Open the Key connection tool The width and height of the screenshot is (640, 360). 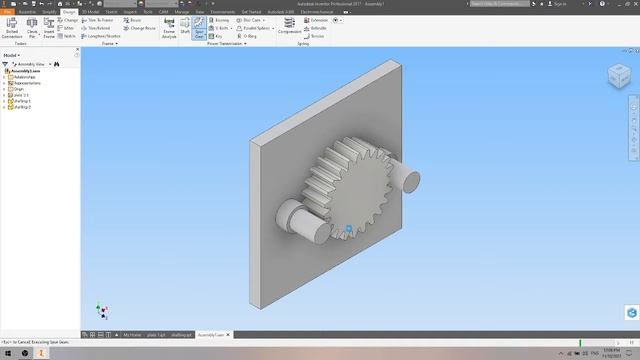click(216, 36)
